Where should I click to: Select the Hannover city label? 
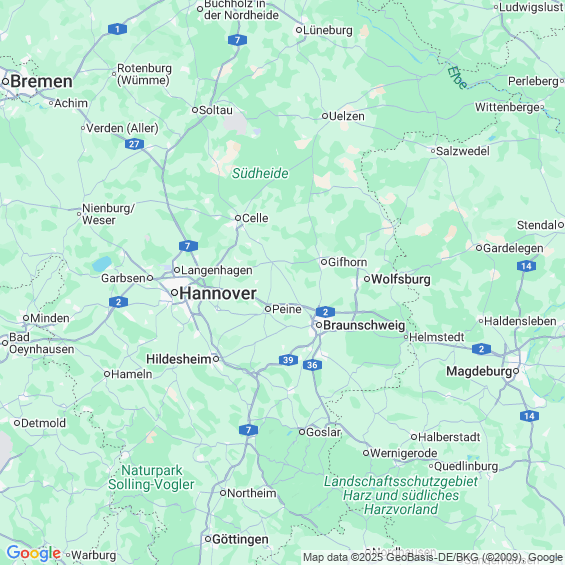(218, 293)
